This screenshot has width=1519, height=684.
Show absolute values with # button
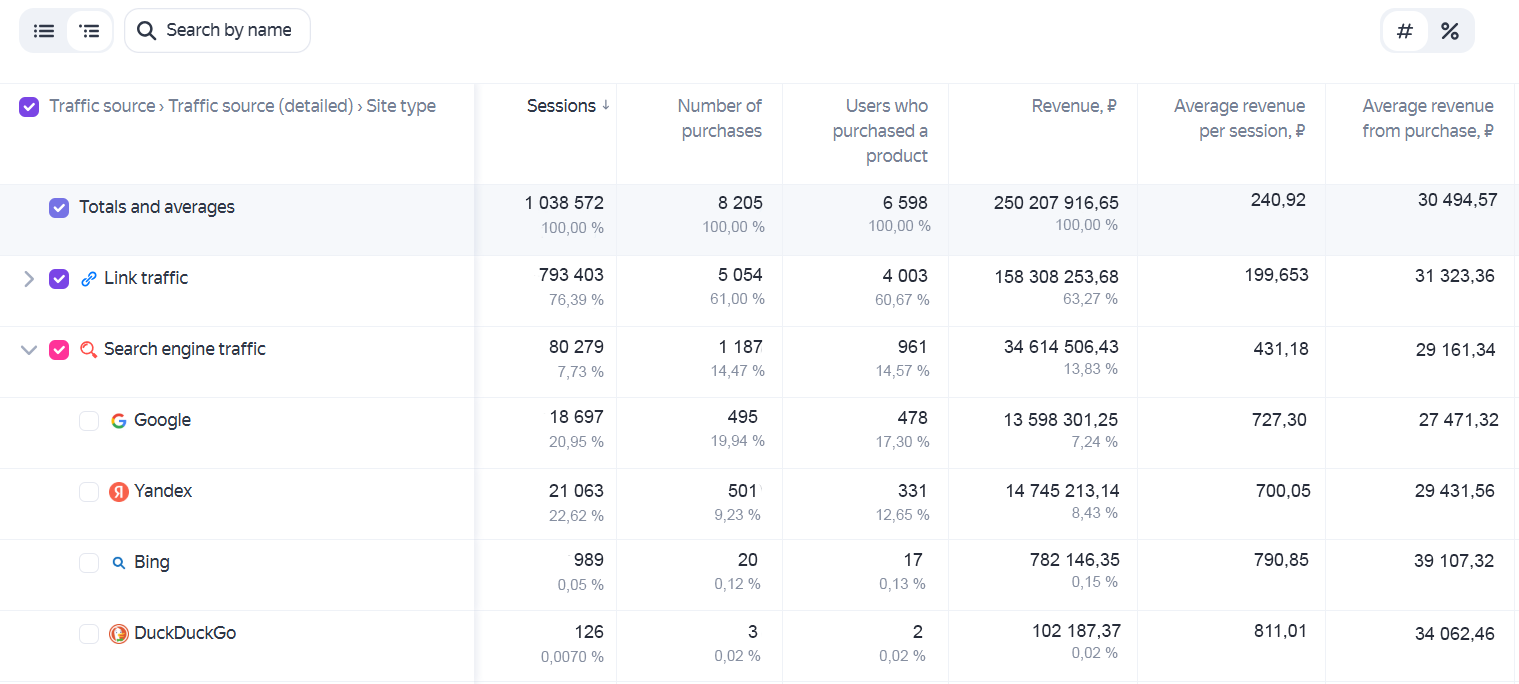[1405, 31]
